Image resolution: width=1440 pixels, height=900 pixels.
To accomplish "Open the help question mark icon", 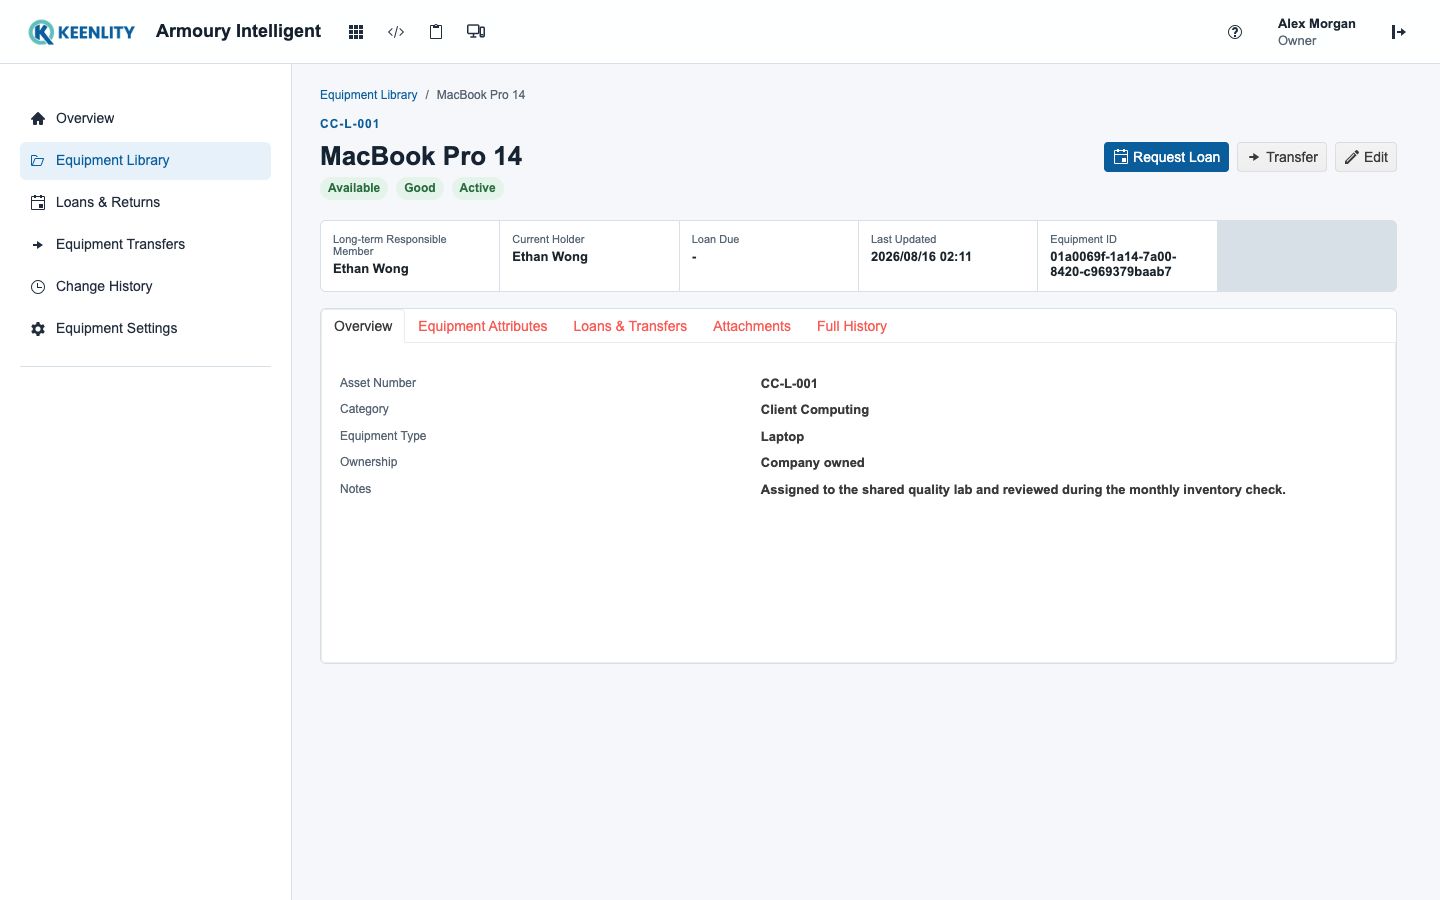I will click(x=1235, y=32).
